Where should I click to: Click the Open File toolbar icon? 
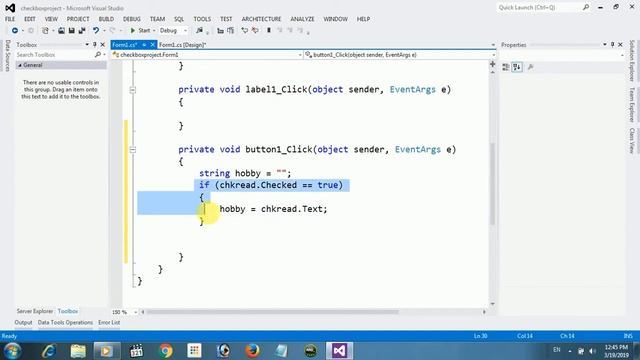(x=61, y=31)
